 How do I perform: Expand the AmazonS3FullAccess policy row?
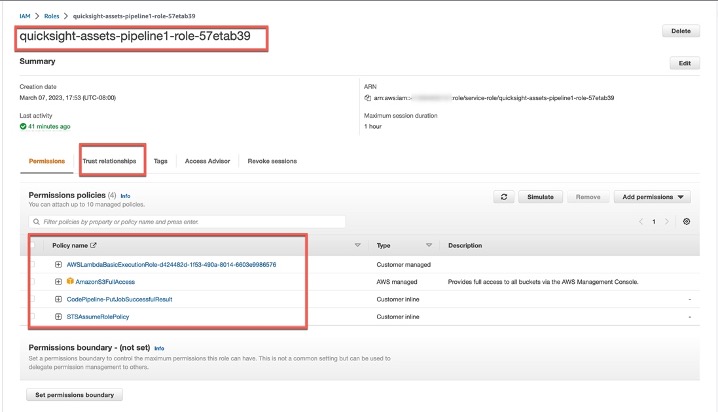58,282
